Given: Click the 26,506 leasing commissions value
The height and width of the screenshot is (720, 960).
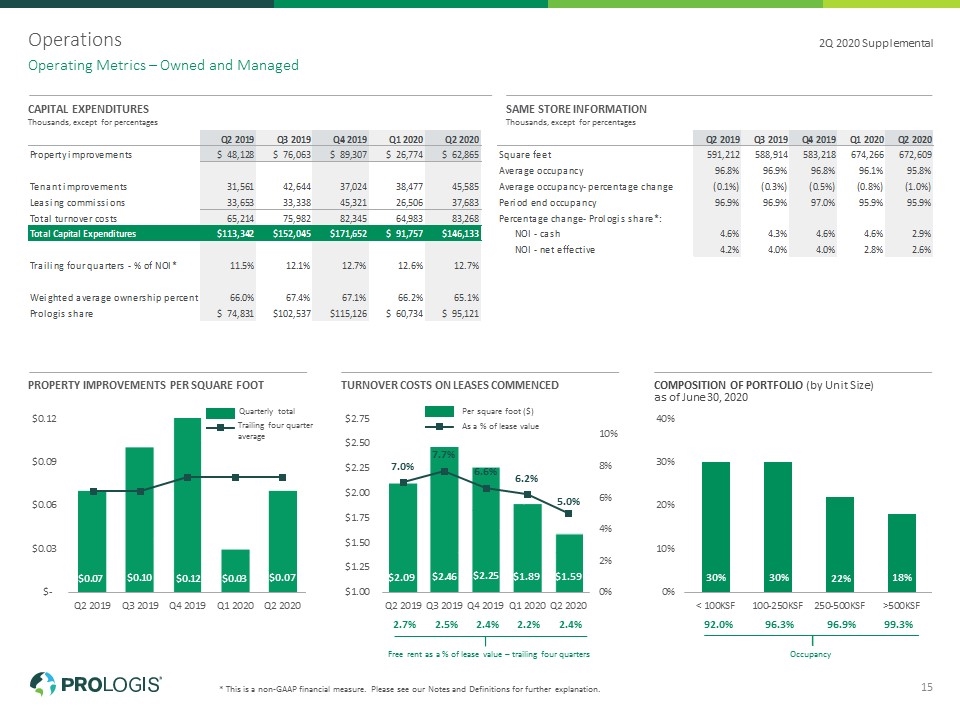Looking at the screenshot, I should pos(410,203).
